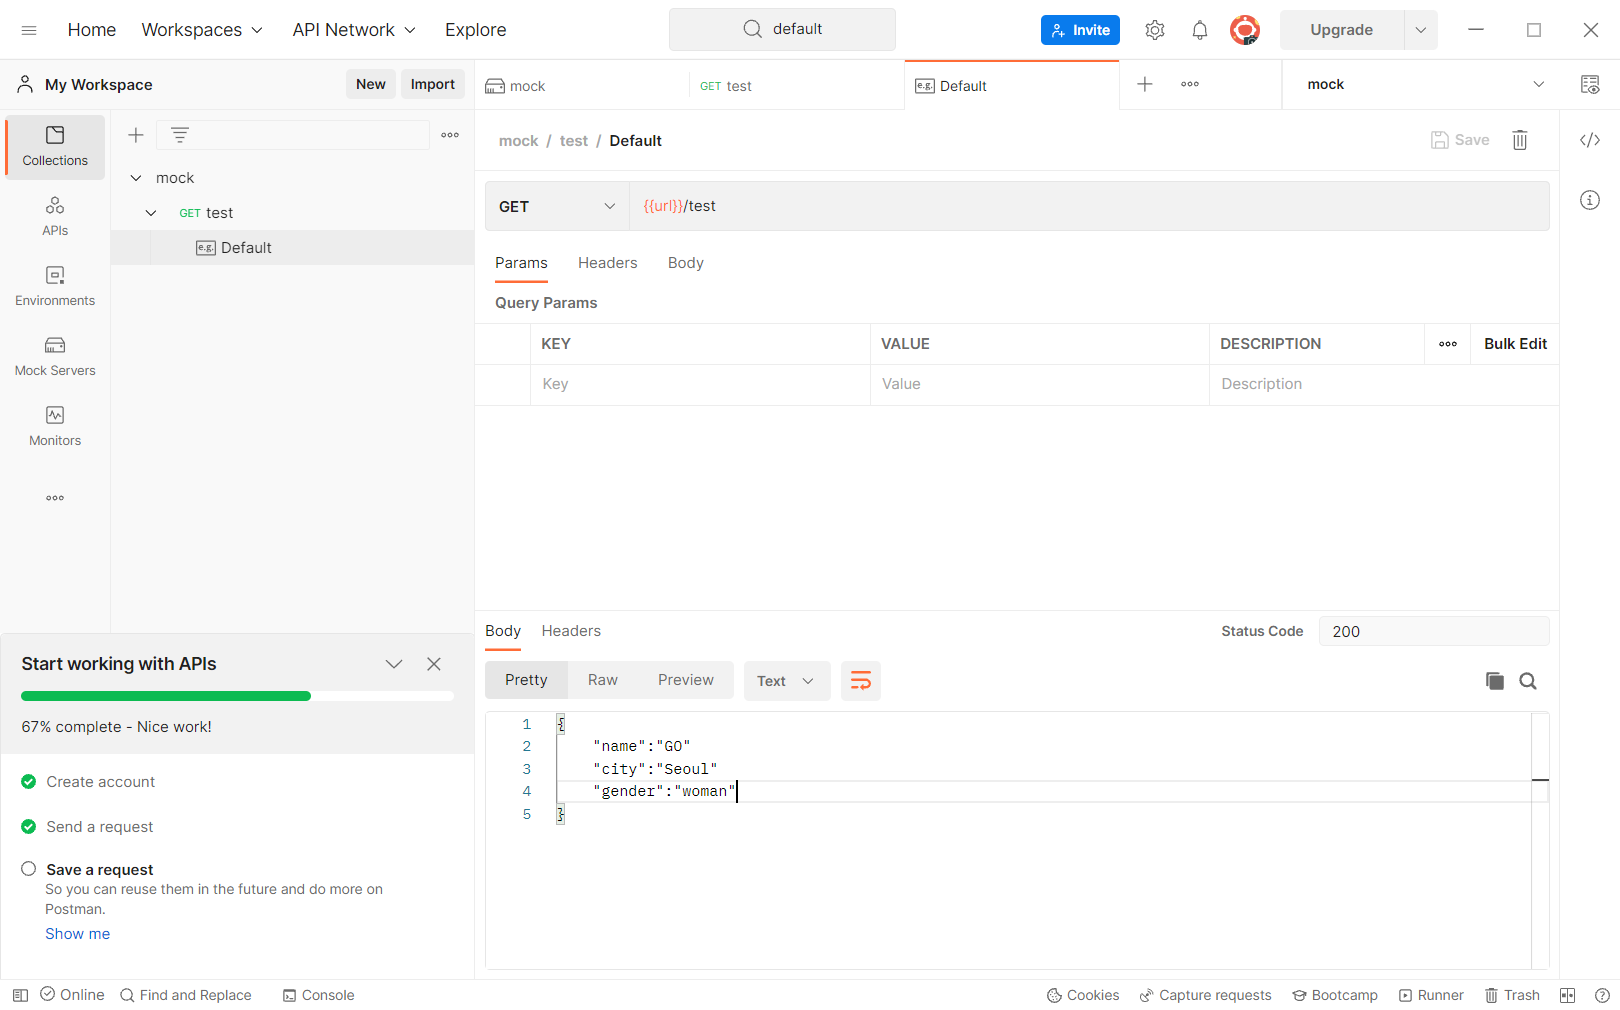
Task: Collapse the GET test request
Action: pos(151,213)
